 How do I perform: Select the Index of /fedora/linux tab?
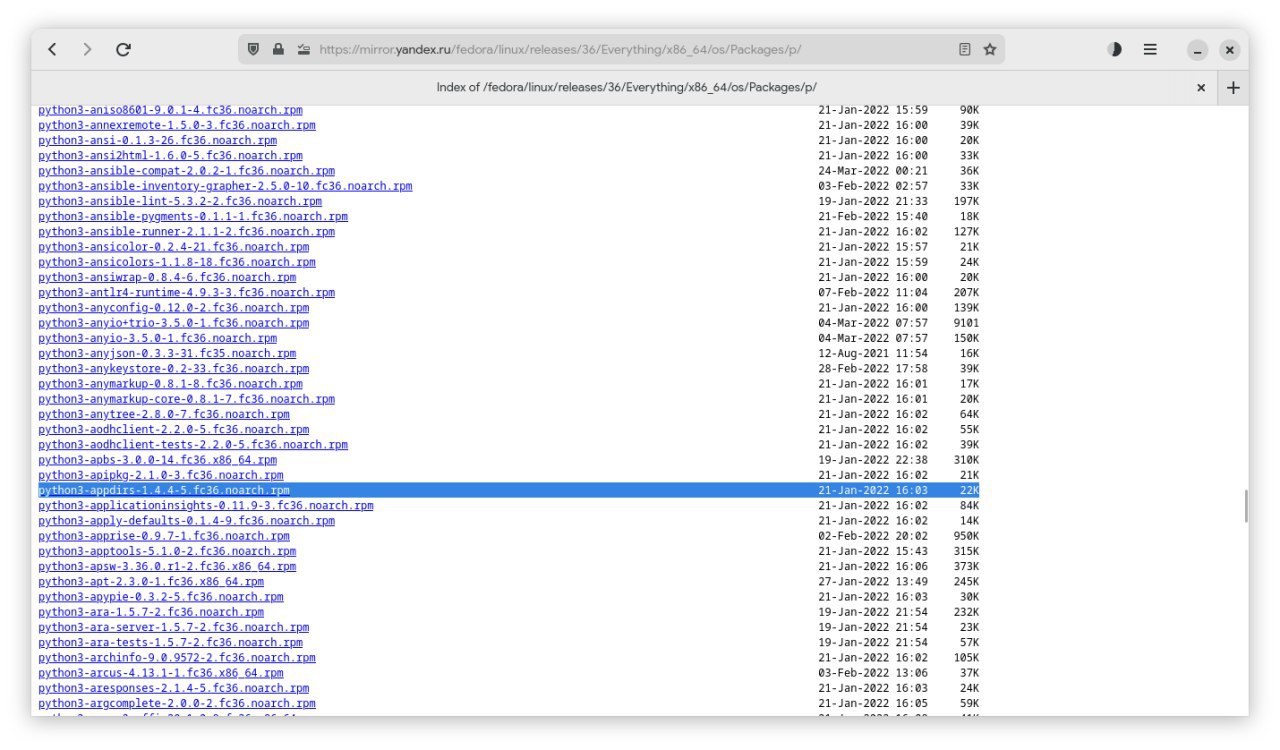[626, 88]
